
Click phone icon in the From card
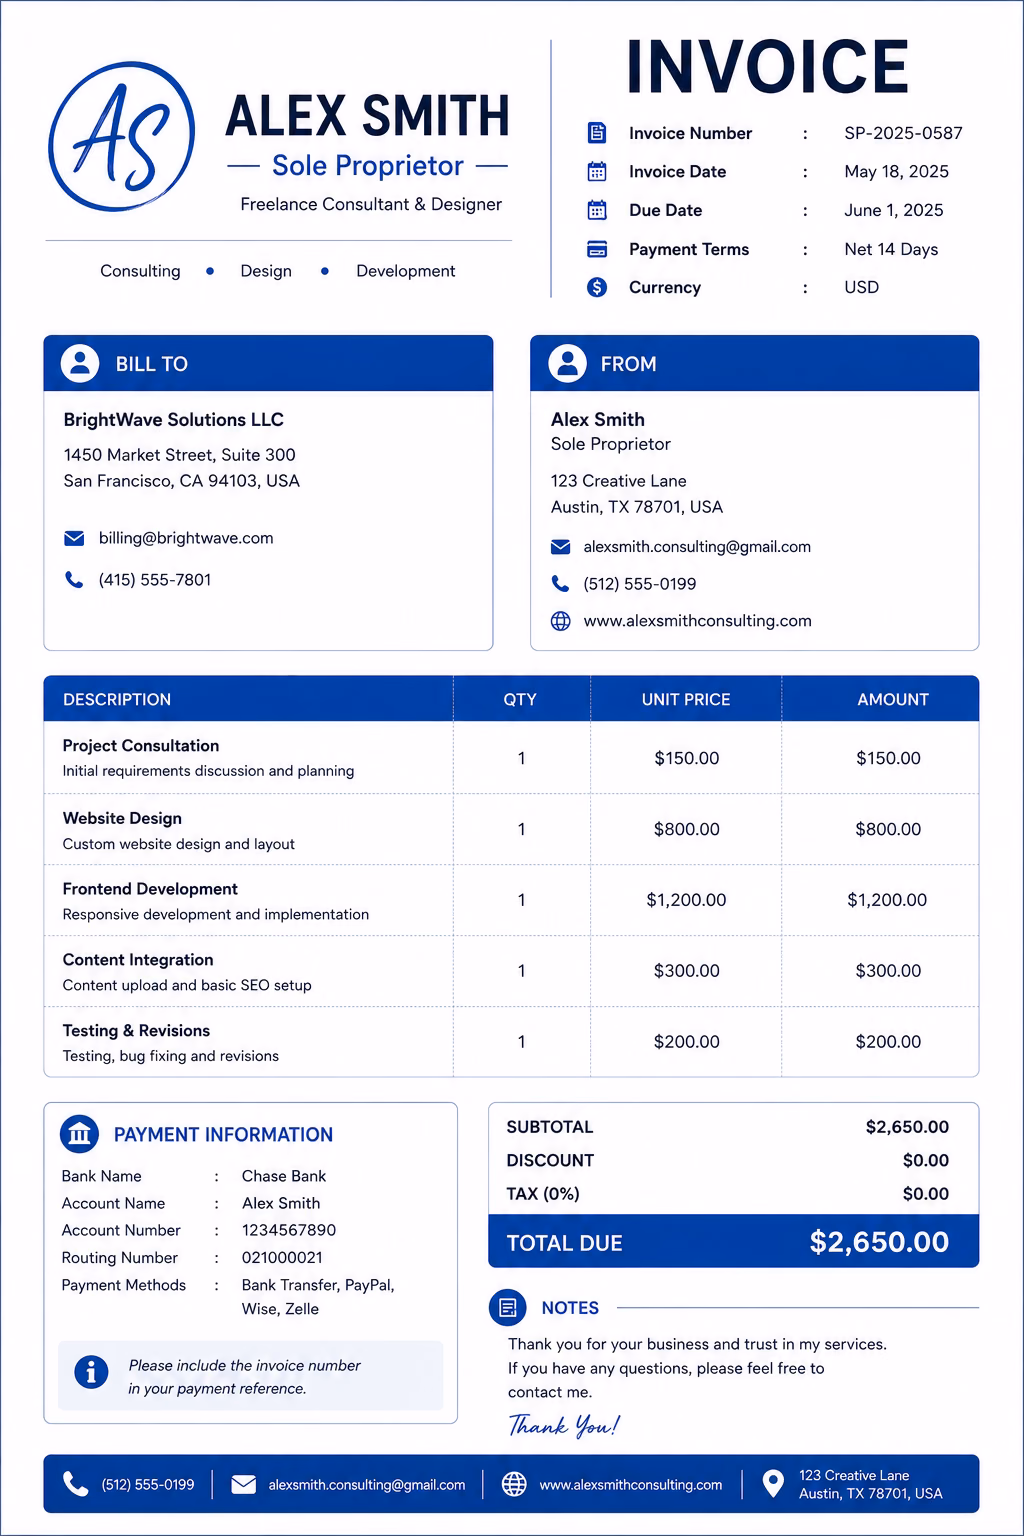click(x=561, y=584)
